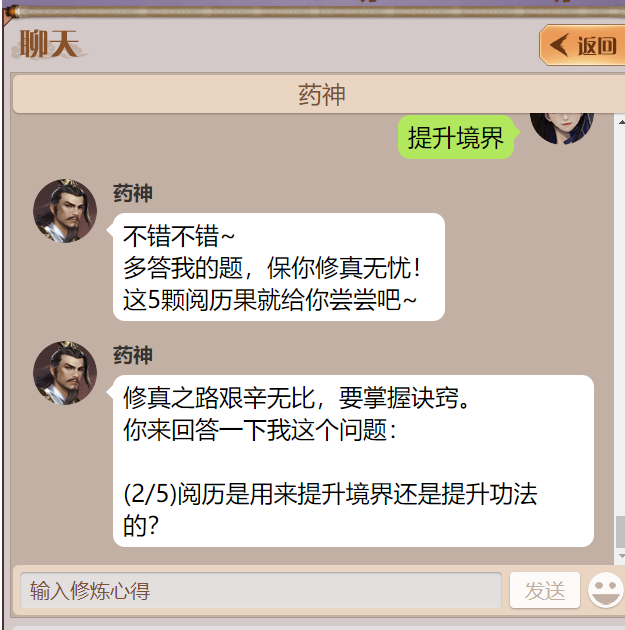Click the upper 药神 avatar portrait
The height and width of the screenshot is (630, 625).
(x=65, y=211)
